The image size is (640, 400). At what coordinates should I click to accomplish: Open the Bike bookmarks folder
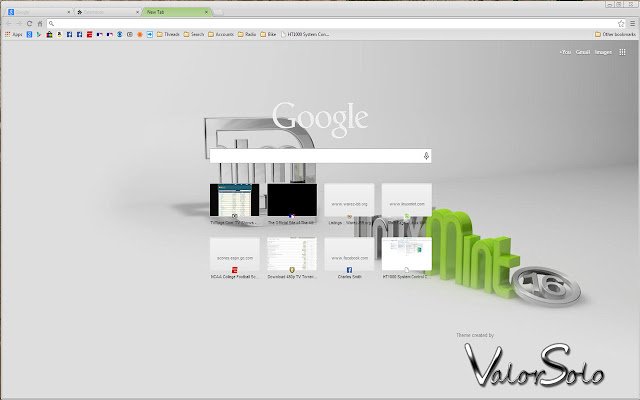tap(268, 35)
